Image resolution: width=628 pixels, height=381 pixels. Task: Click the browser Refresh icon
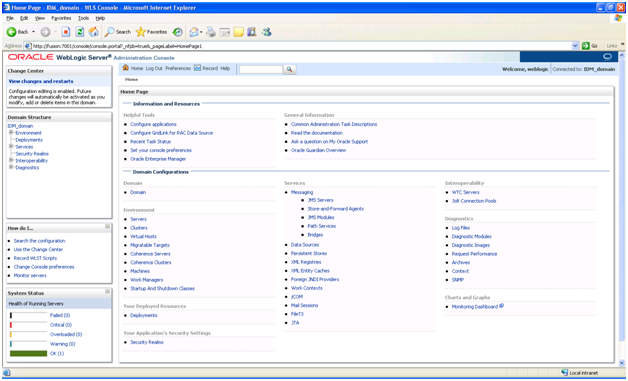coord(80,32)
